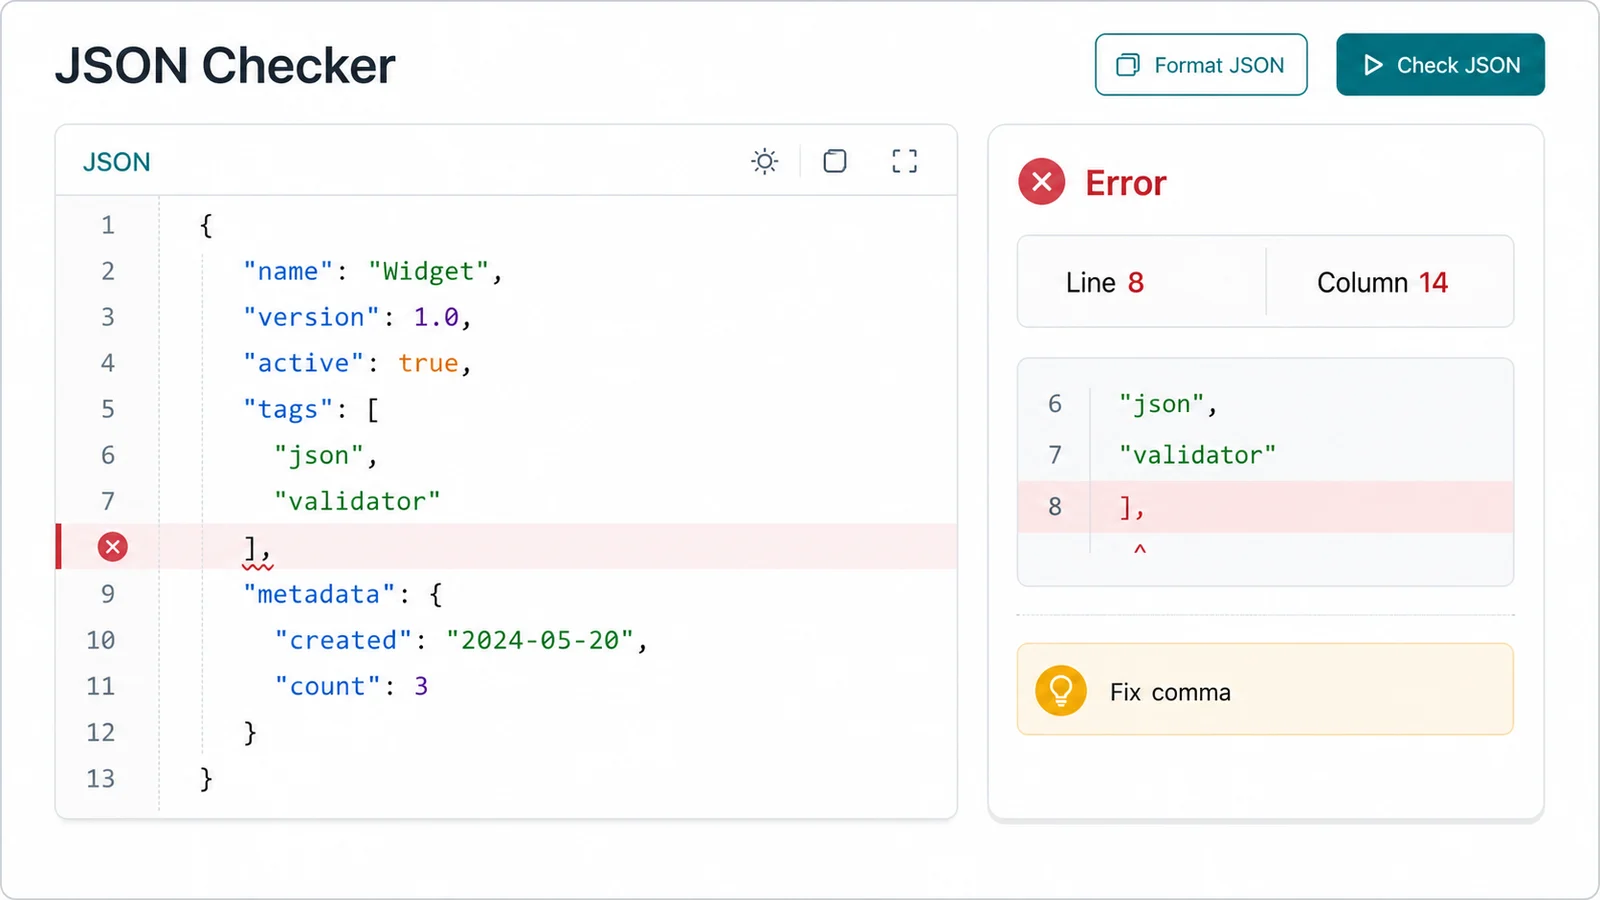Image resolution: width=1600 pixels, height=900 pixels.
Task: Run the Check JSON button
Action: point(1440,65)
